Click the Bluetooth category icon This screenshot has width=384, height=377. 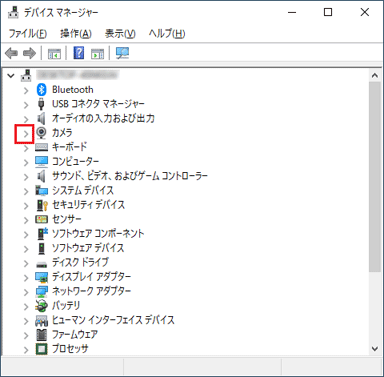[x=41, y=89]
